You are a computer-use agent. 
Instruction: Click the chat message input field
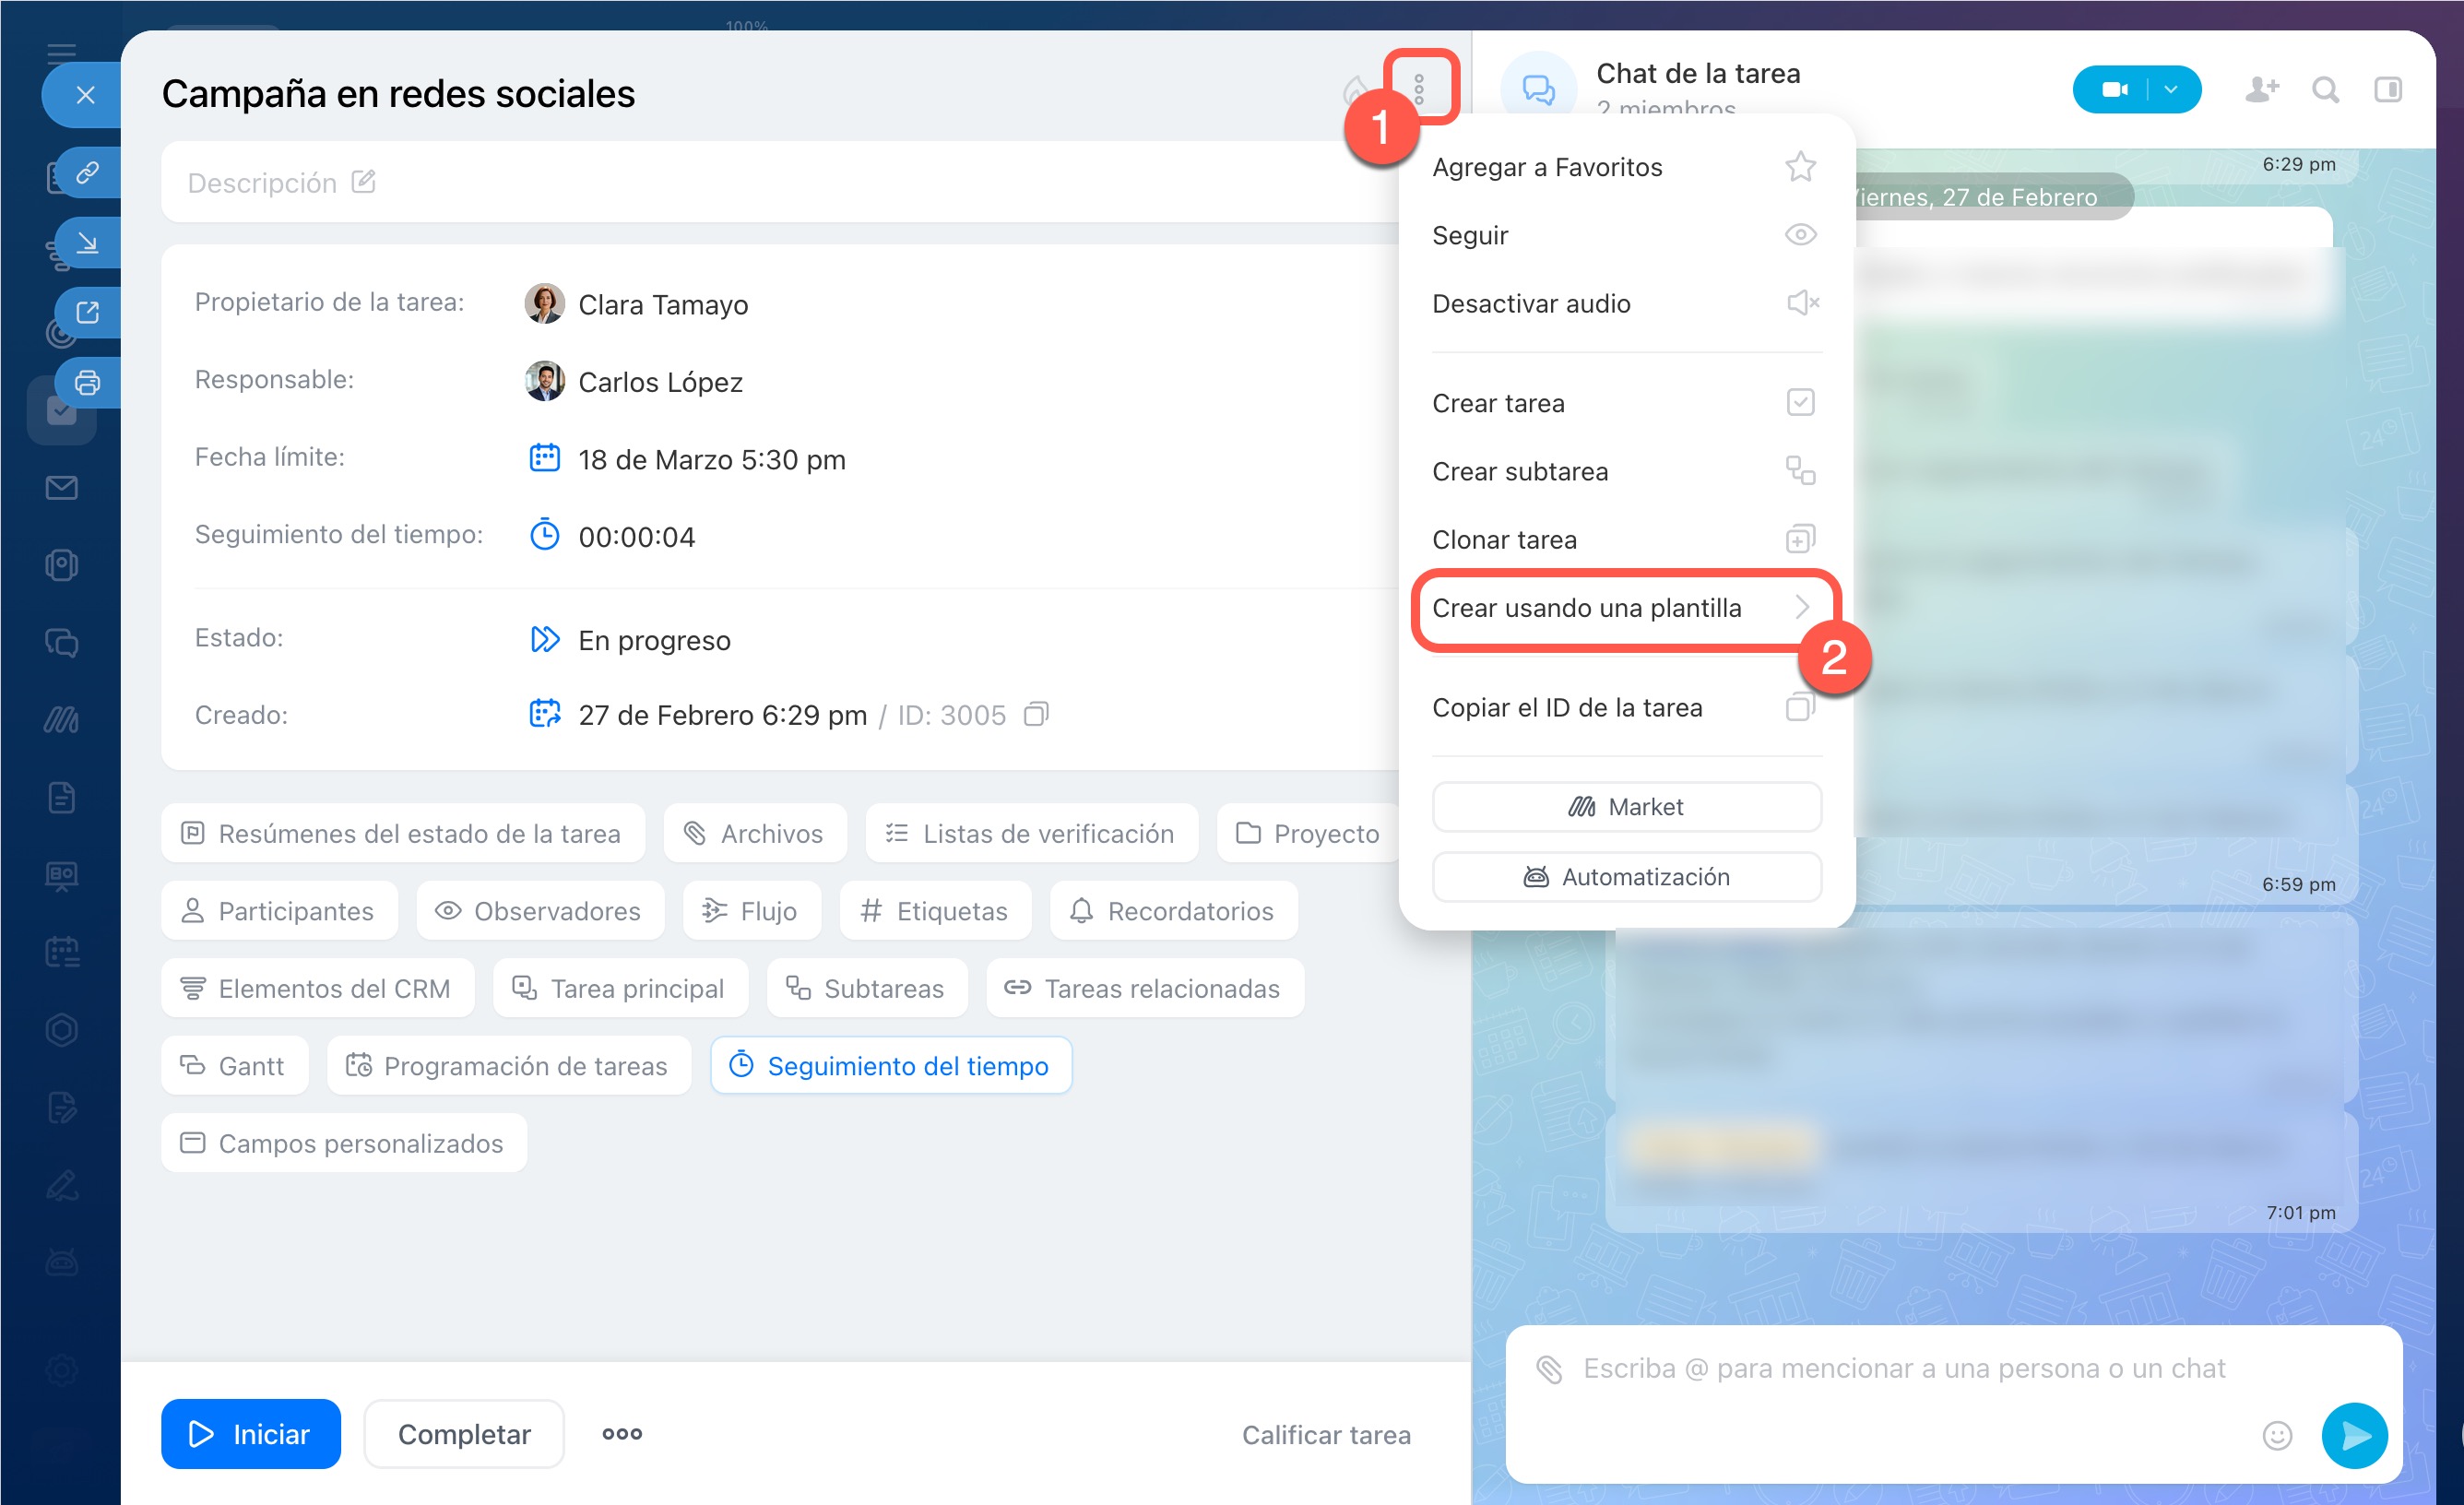click(x=1904, y=1368)
